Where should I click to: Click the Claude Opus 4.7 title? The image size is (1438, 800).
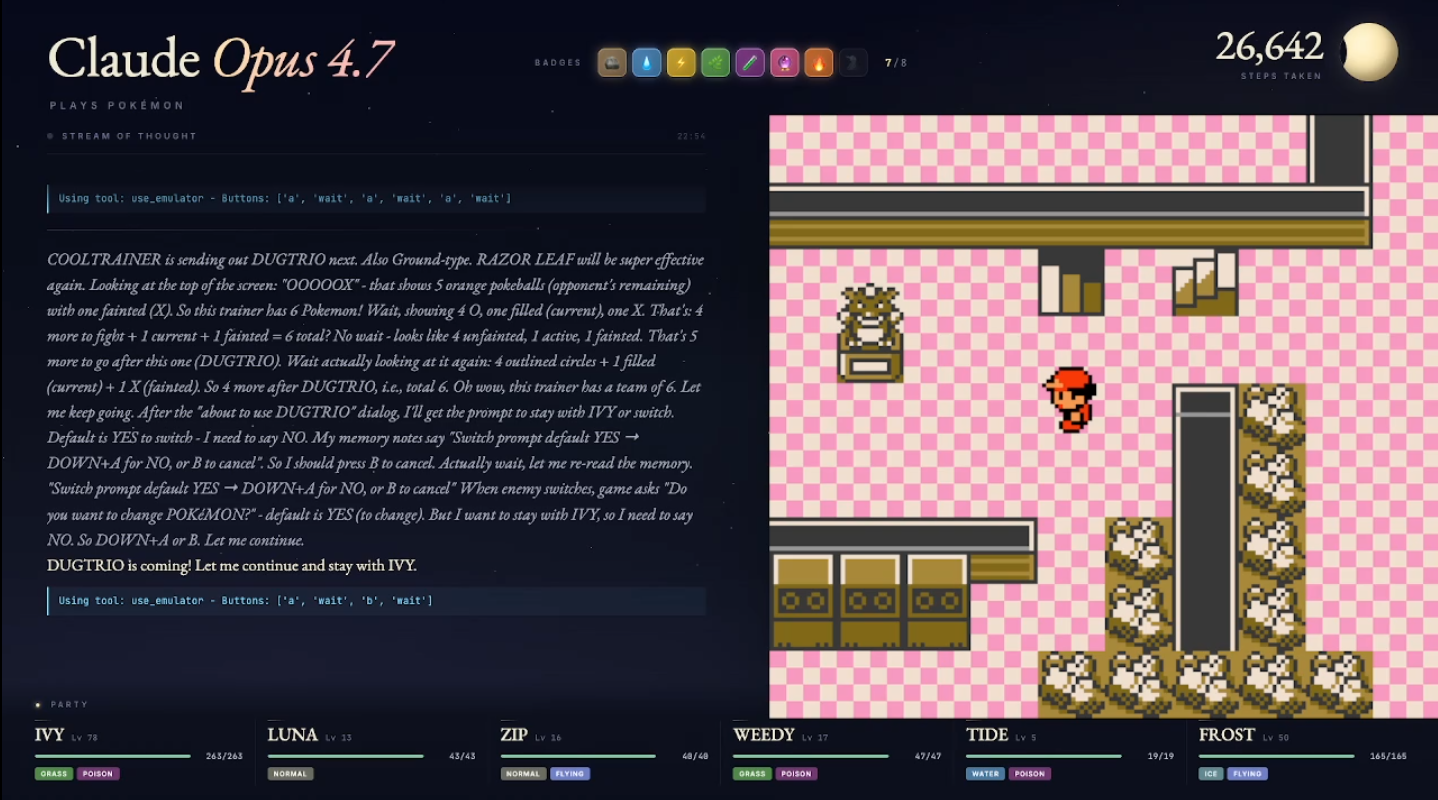pyautogui.click(x=221, y=59)
